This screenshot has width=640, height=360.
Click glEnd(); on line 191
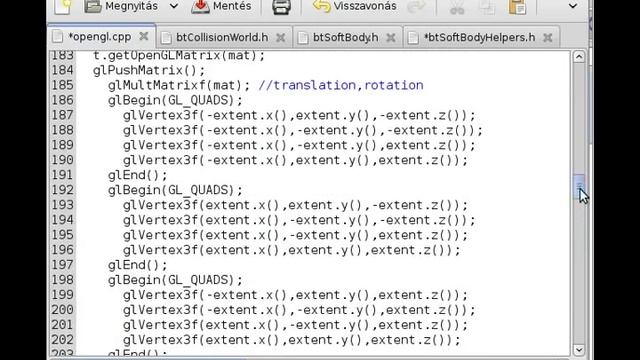tap(138, 175)
